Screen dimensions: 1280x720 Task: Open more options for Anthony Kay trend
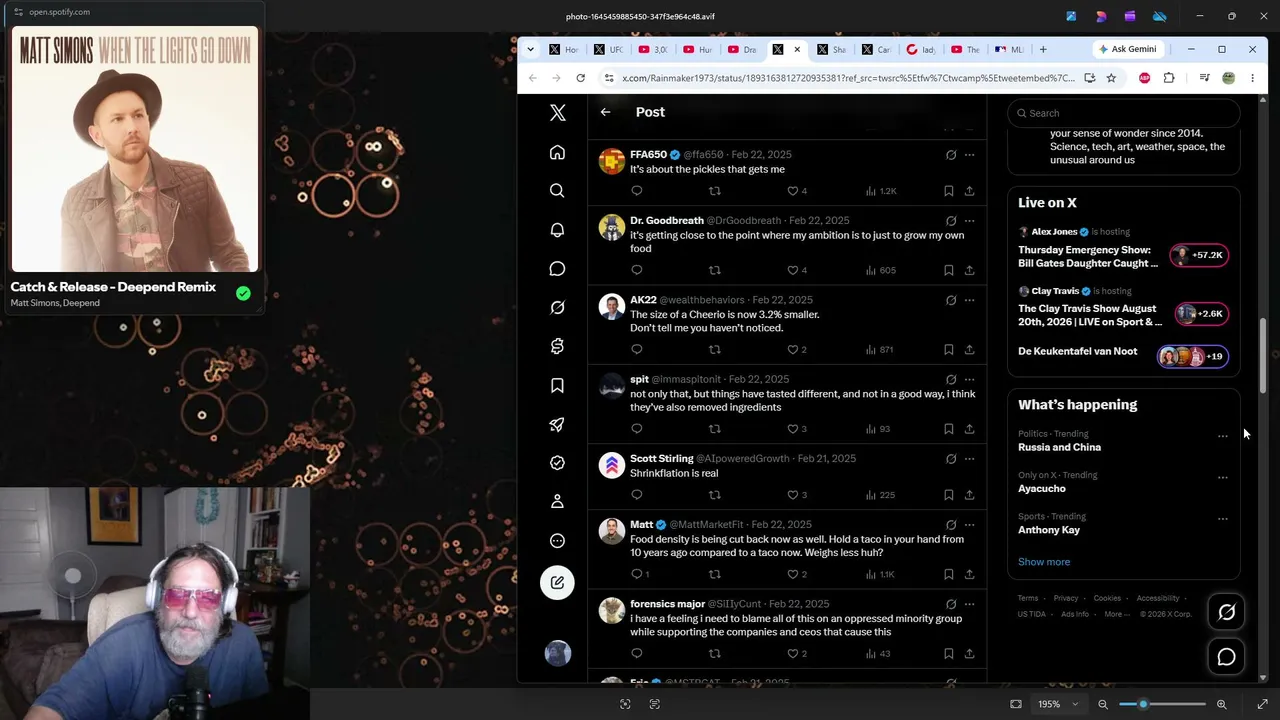point(1222,519)
